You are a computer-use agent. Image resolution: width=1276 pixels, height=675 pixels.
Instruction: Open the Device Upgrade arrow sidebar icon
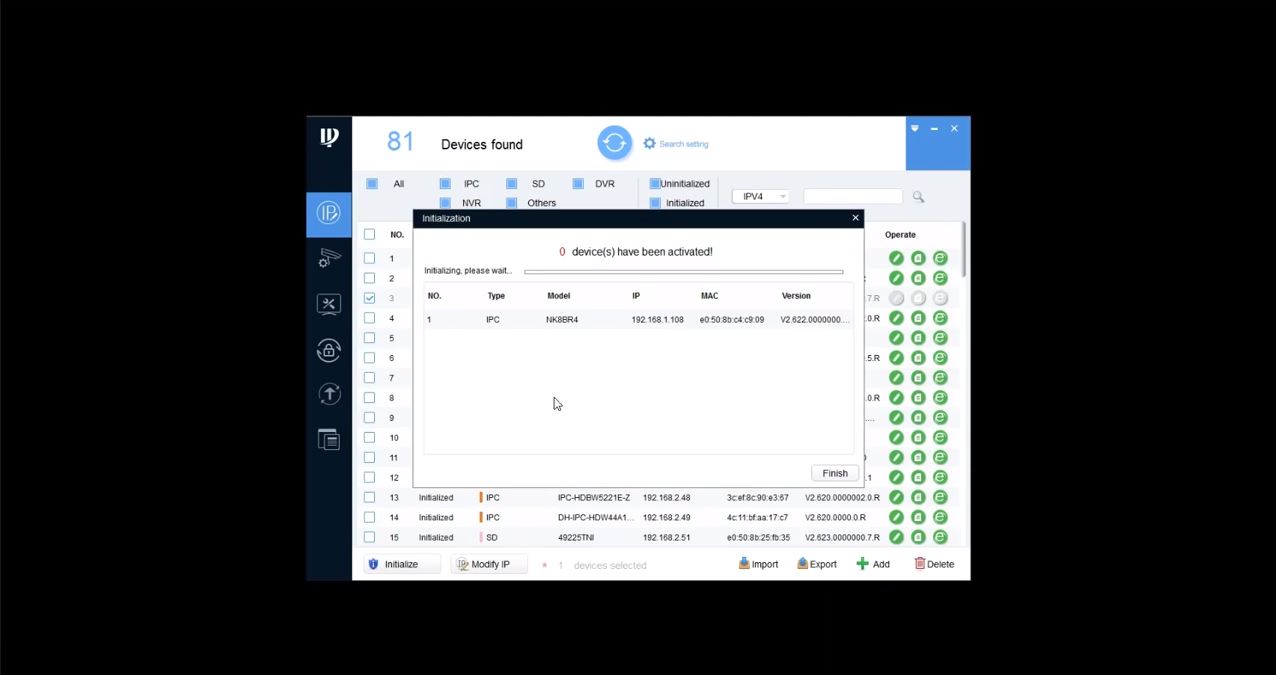coord(329,394)
